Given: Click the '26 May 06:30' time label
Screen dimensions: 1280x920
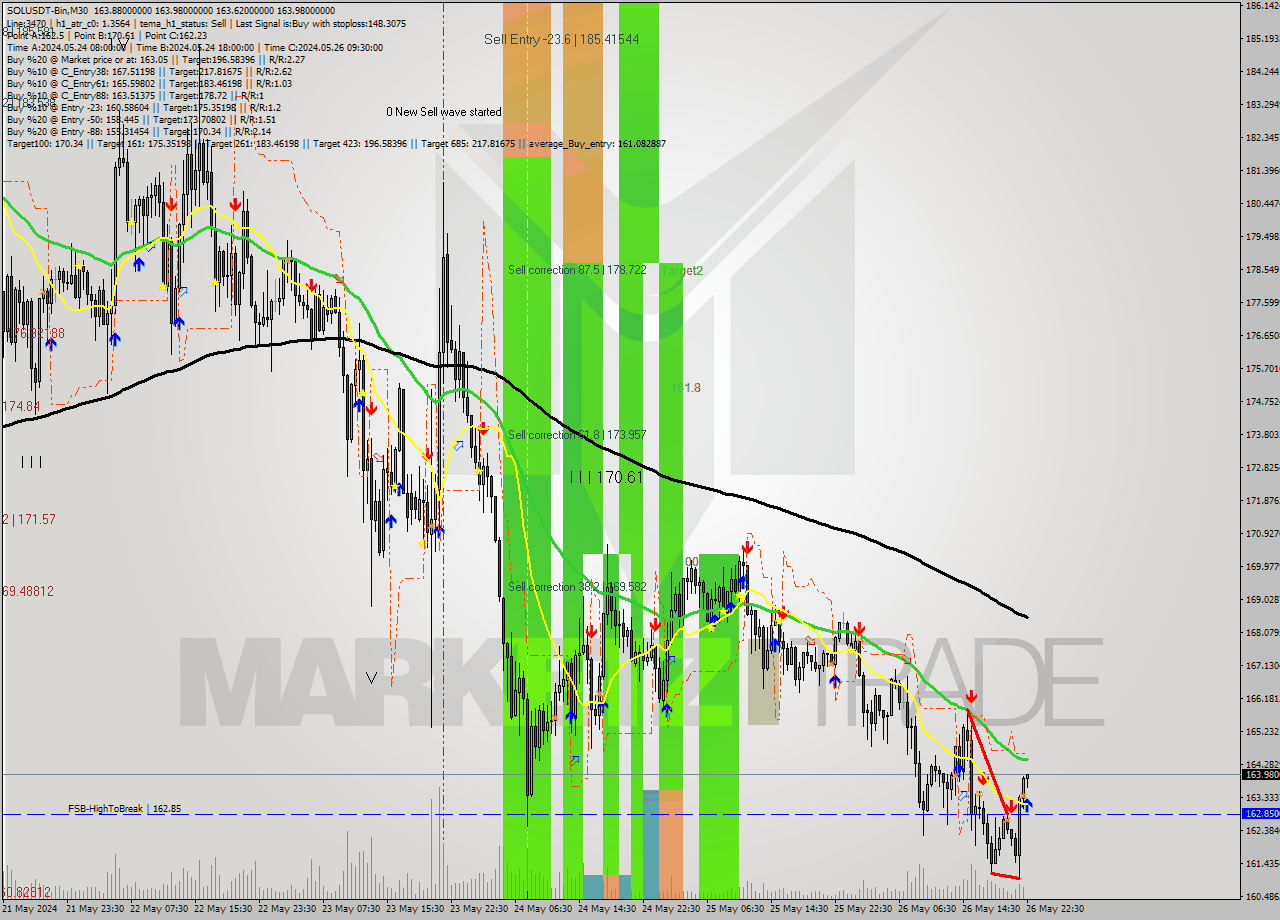Looking at the screenshot, I should click(927, 909).
